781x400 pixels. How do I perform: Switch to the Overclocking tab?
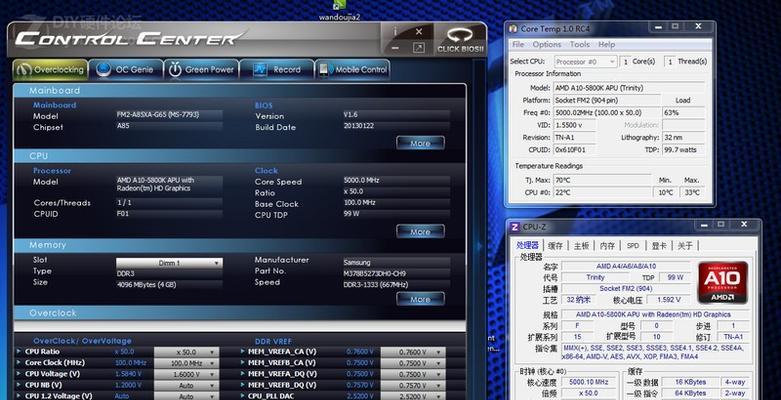pyautogui.click(x=50, y=70)
